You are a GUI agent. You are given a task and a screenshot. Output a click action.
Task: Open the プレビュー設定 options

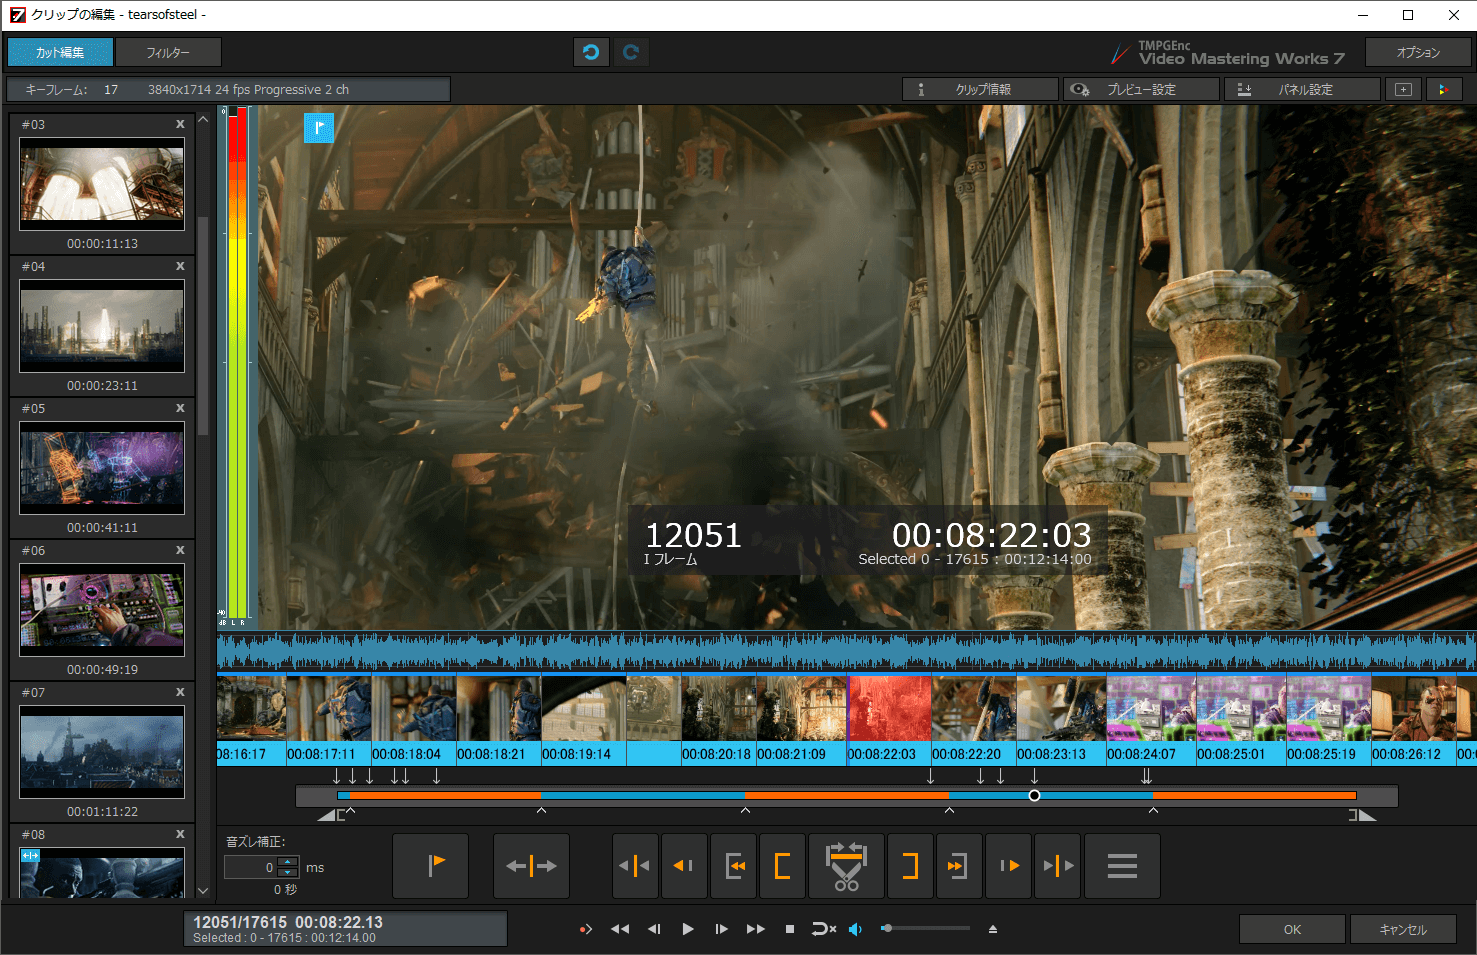[1141, 89]
